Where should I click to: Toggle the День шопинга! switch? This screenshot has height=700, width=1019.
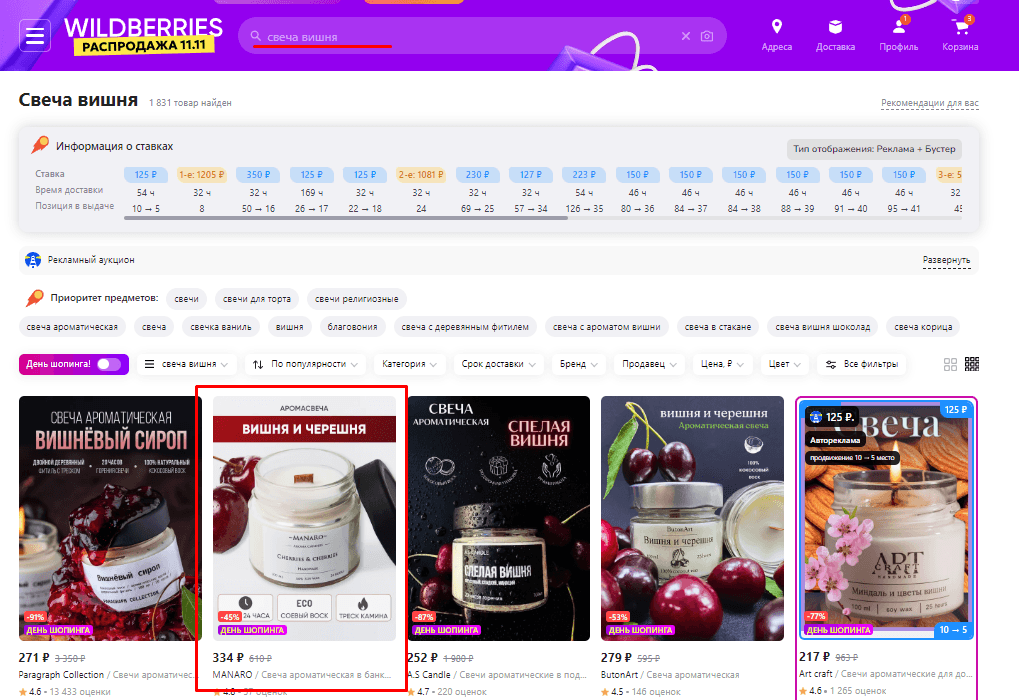coord(109,364)
